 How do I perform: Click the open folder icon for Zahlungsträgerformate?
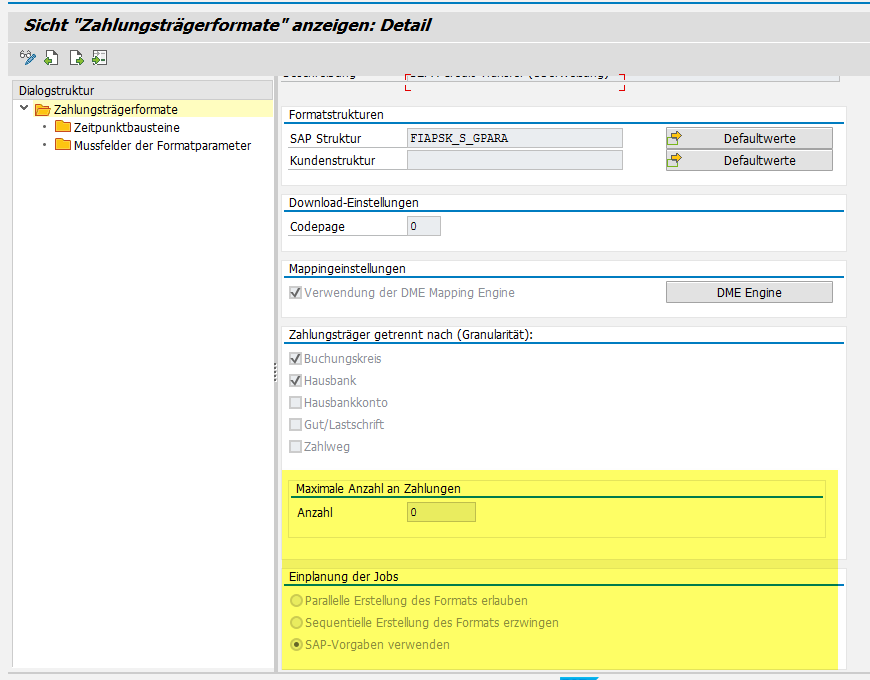click(x=42, y=109)
